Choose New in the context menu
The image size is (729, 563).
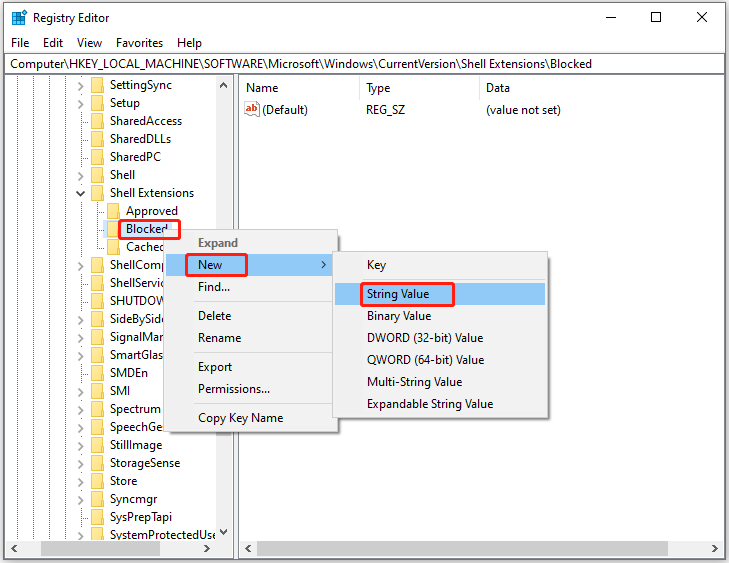pos(249,265)
